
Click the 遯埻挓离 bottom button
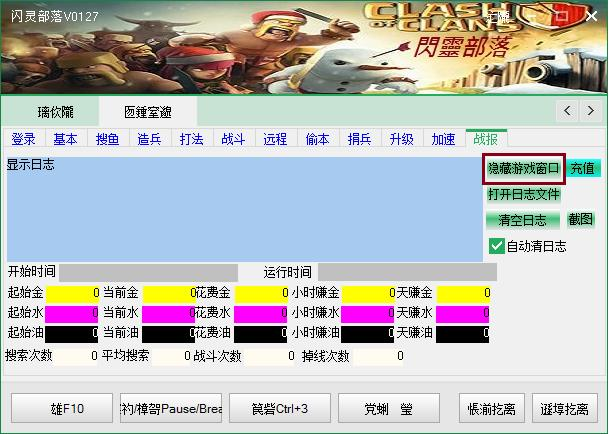pyautogui.click(x=565, y=408)
